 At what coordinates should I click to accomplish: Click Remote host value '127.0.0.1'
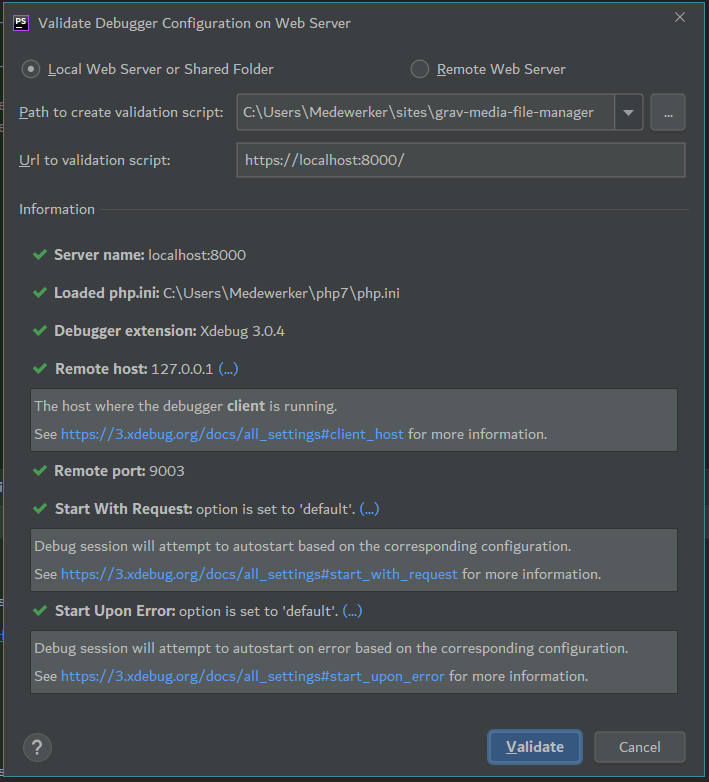point(182,369)
